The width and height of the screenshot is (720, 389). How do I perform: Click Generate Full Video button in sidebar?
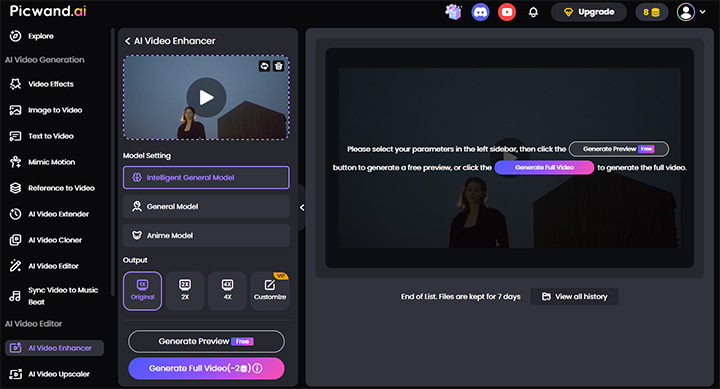[206, 368]
